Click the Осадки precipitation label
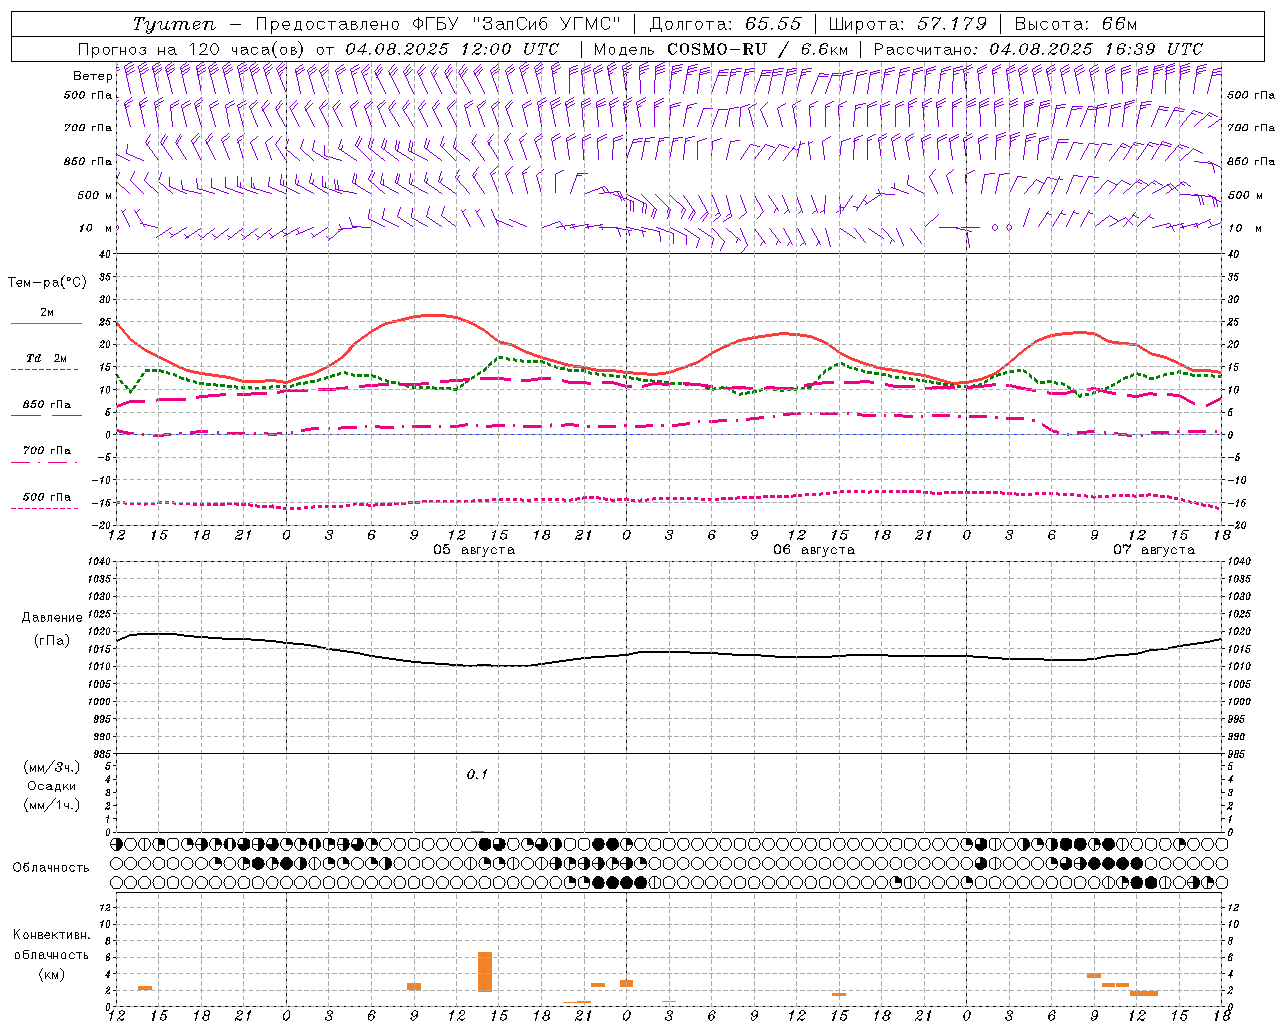Viewport: 1280px width, 1024px height. (x=52, y=786)
